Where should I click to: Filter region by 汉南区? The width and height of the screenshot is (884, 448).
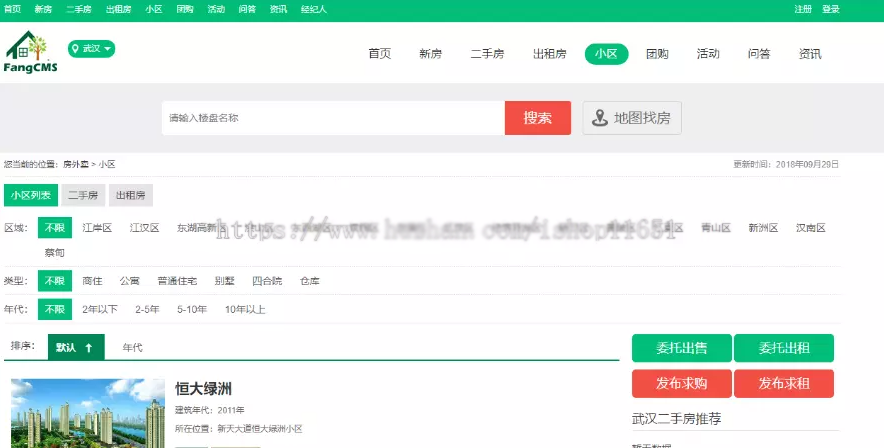811,228
